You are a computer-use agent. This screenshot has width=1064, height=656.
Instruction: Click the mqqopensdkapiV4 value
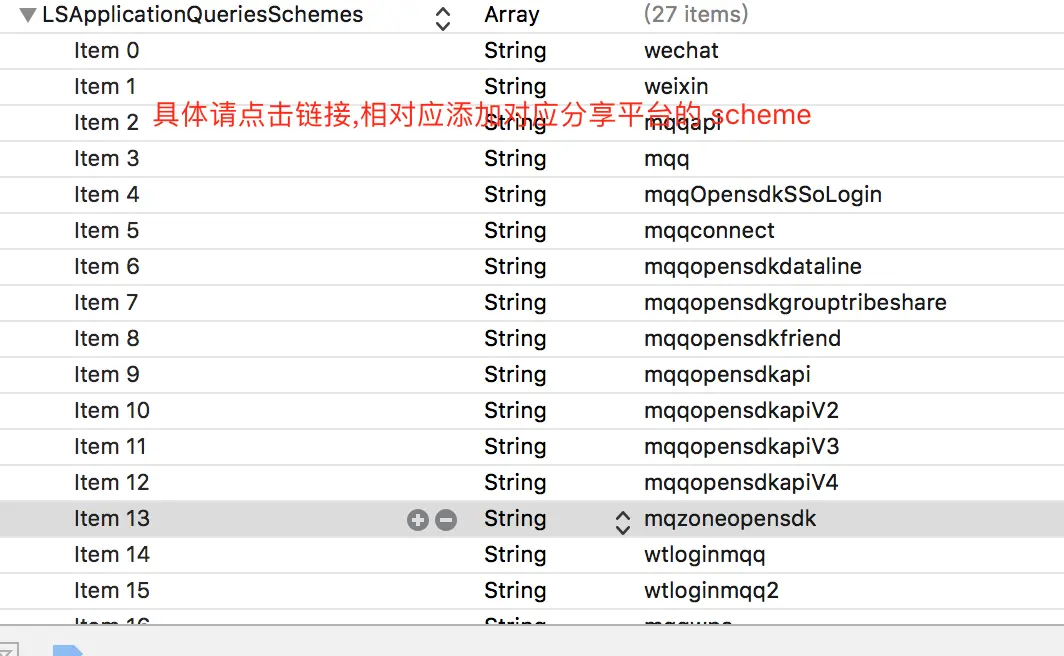pyautogui.click(x=741, y=482)
